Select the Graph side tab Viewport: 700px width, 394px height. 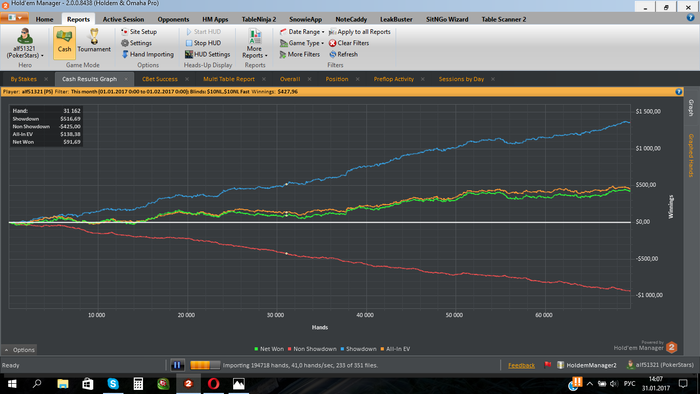coord(691,108)
